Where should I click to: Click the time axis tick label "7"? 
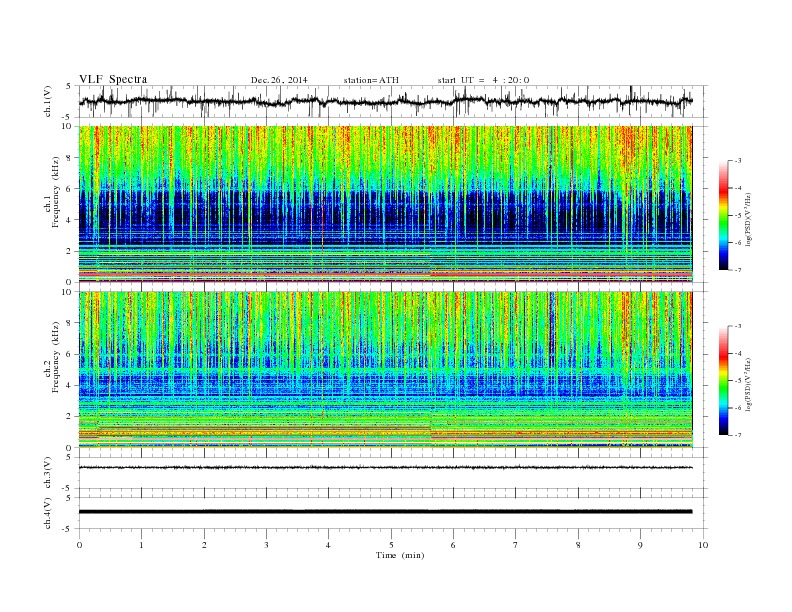click(516, 545)
